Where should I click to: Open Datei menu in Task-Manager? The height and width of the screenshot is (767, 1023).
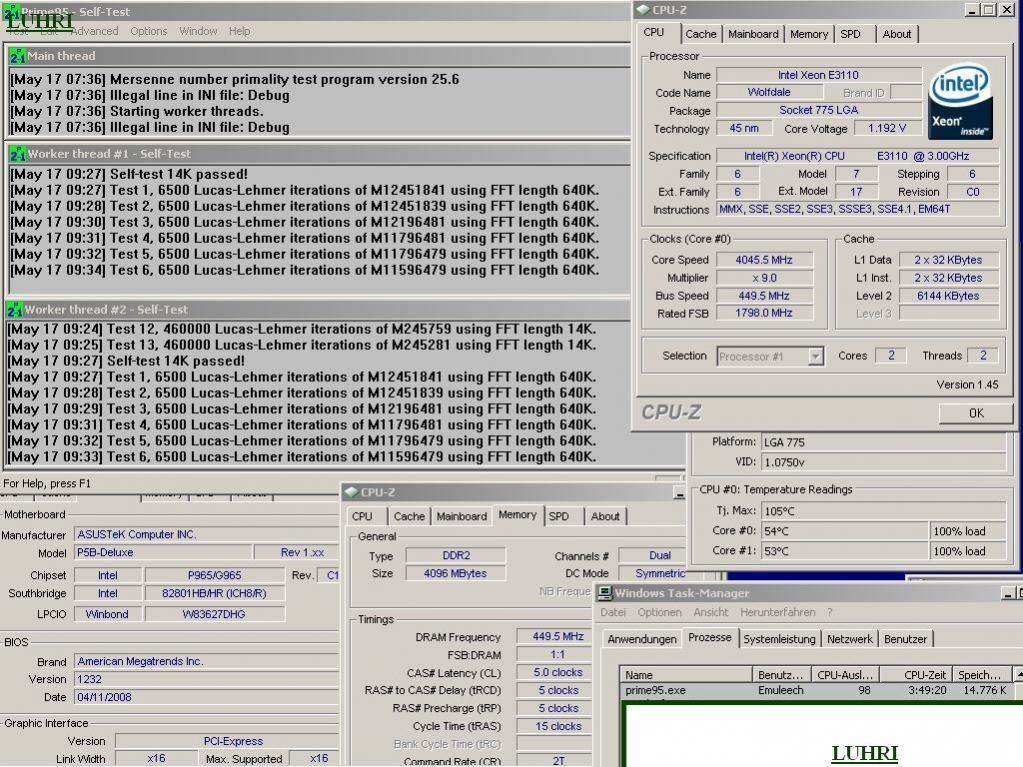pyautogui.click(x=613, y=612)
